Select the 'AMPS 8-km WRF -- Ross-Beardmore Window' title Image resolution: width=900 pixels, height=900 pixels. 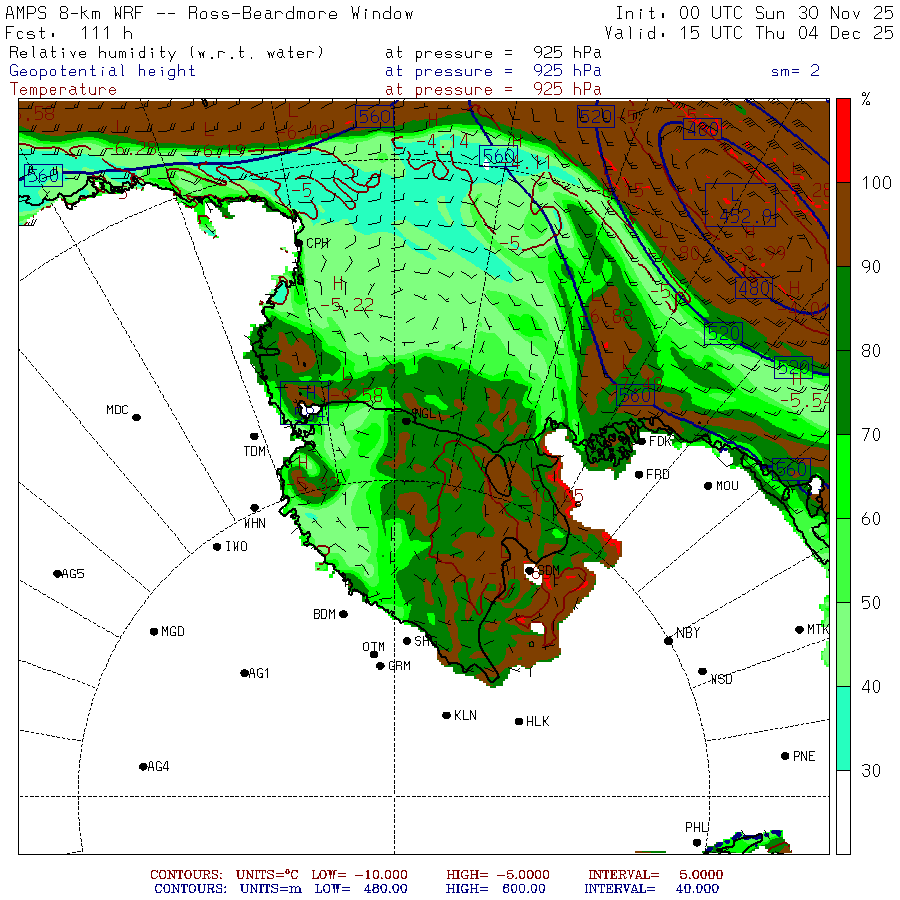[x=209, y=14]
